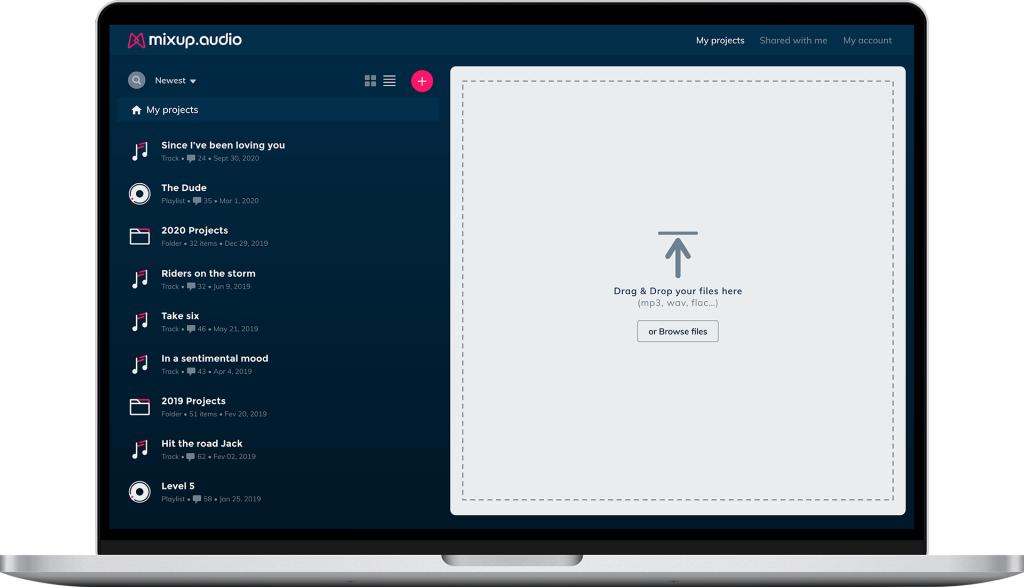Open folder 2019 Projects
The height and width of the screenshot is (587, 1024).
coord(193,401)
